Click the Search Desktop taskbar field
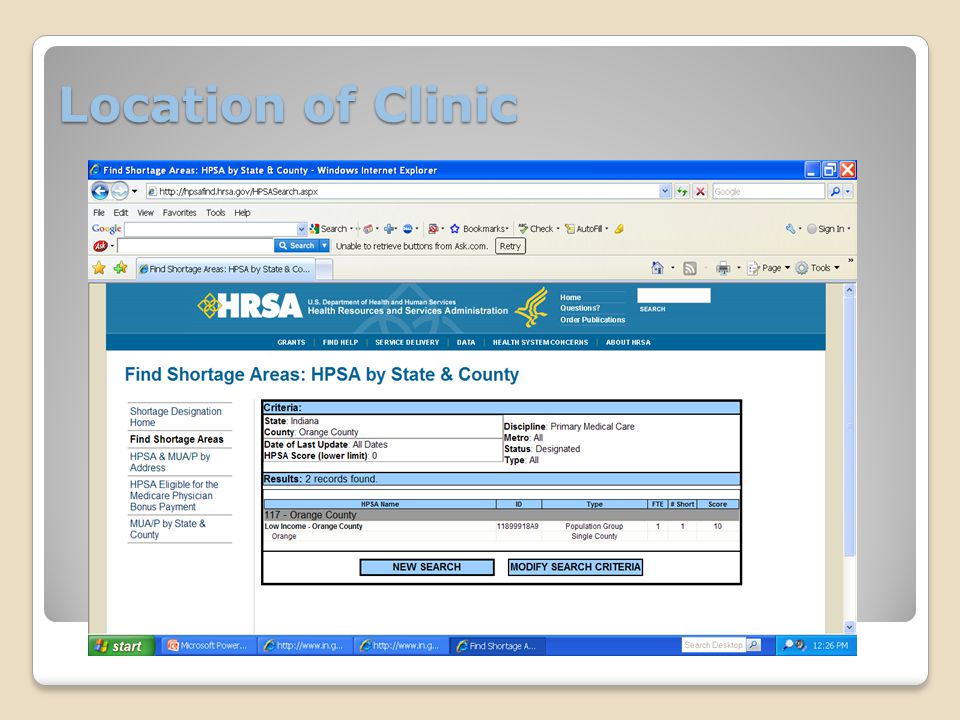 (x=714, y=645)
